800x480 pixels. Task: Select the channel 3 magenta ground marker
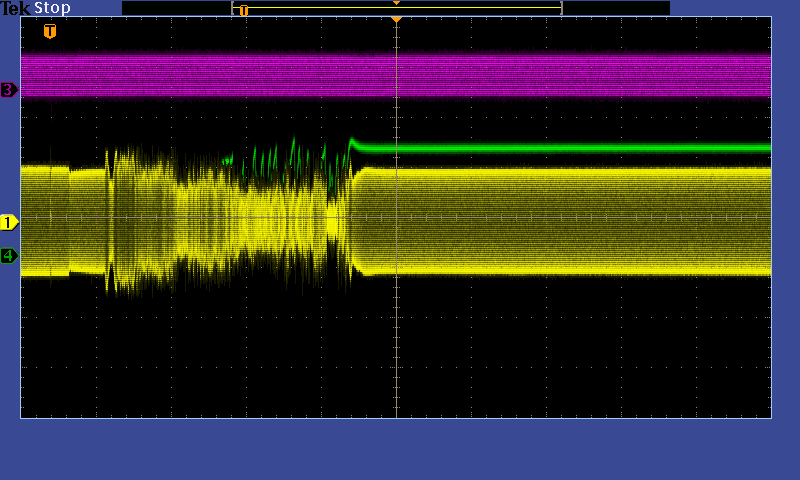[x=9, y=90]
